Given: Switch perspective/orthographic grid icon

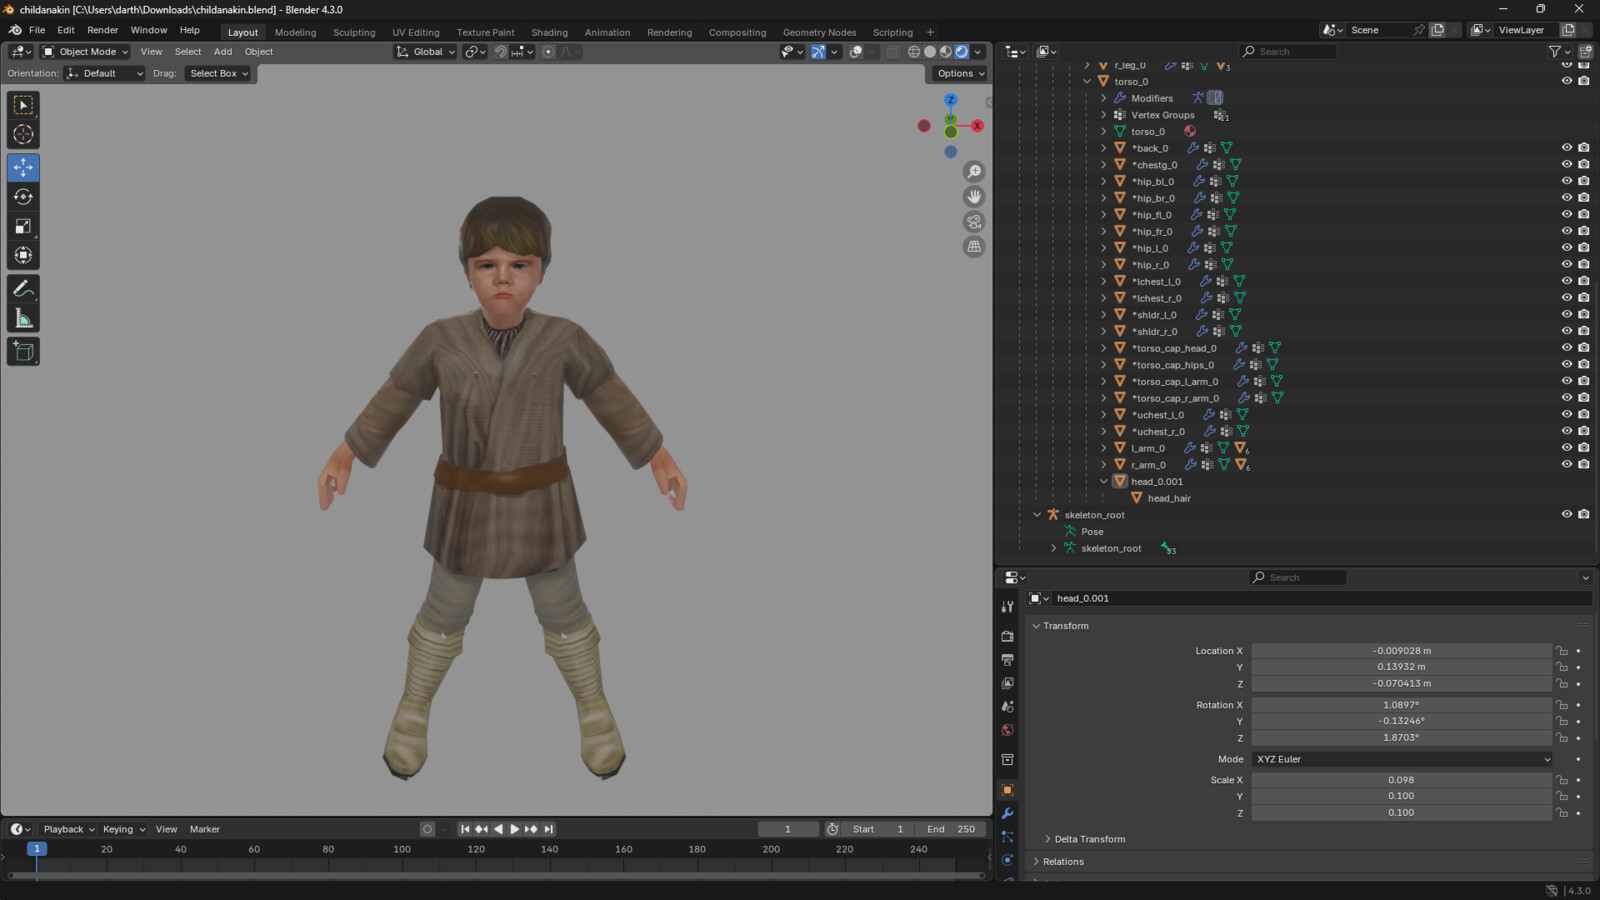Looking at the screenshot, I should click(x=974, y=247).
